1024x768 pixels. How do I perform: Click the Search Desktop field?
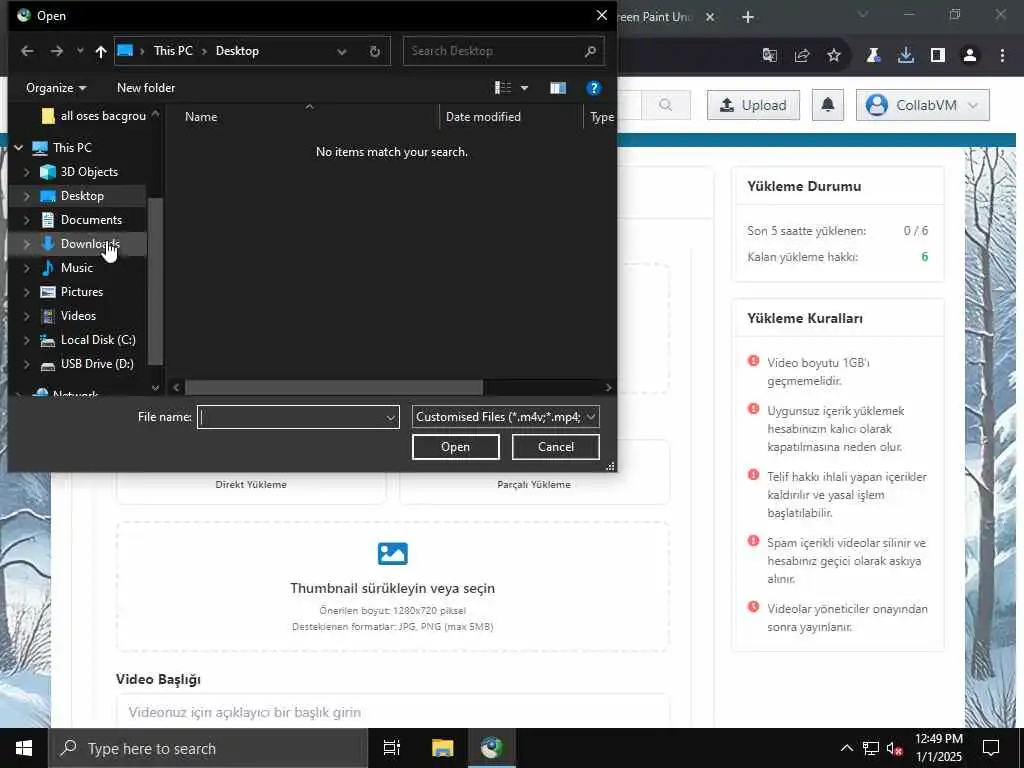pyautogui.click(x=504, y=51)
